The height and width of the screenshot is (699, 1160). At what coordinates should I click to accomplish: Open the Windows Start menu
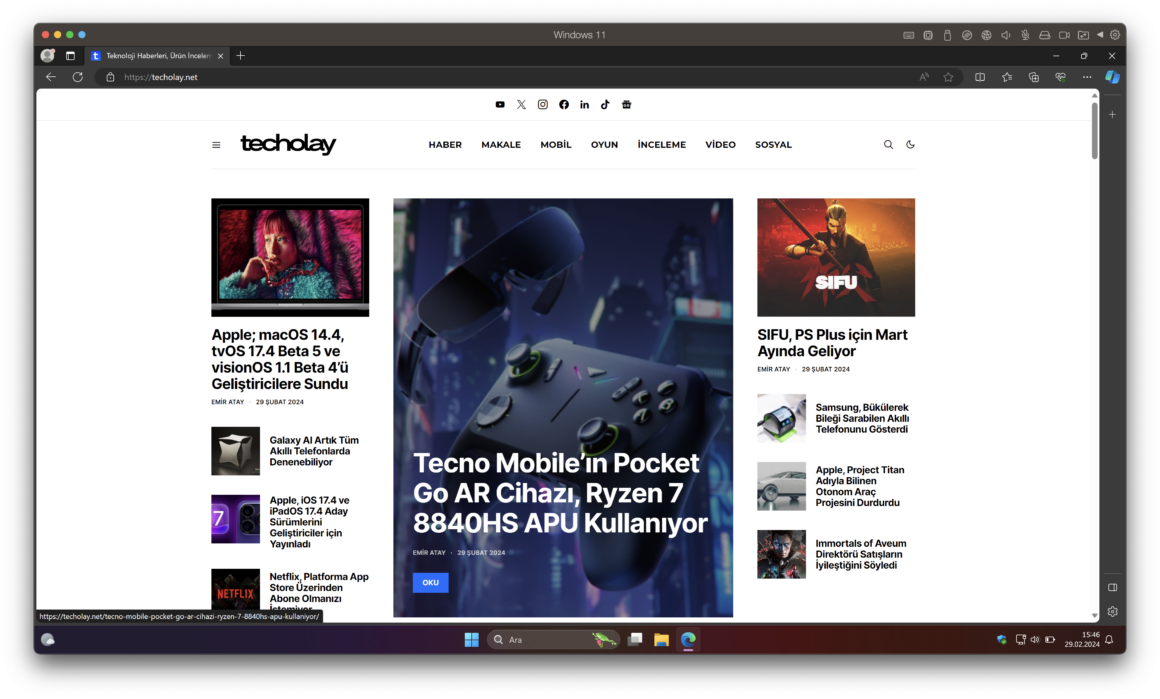click(x=471, y=640)
